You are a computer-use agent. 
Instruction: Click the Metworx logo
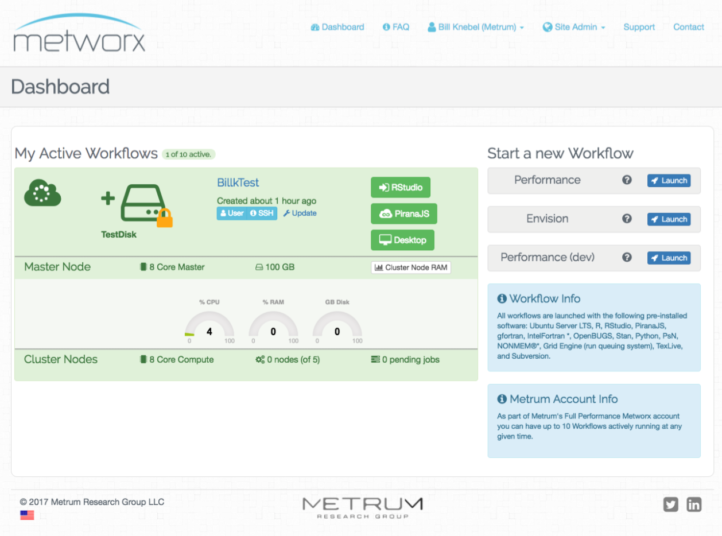point(79,33)
